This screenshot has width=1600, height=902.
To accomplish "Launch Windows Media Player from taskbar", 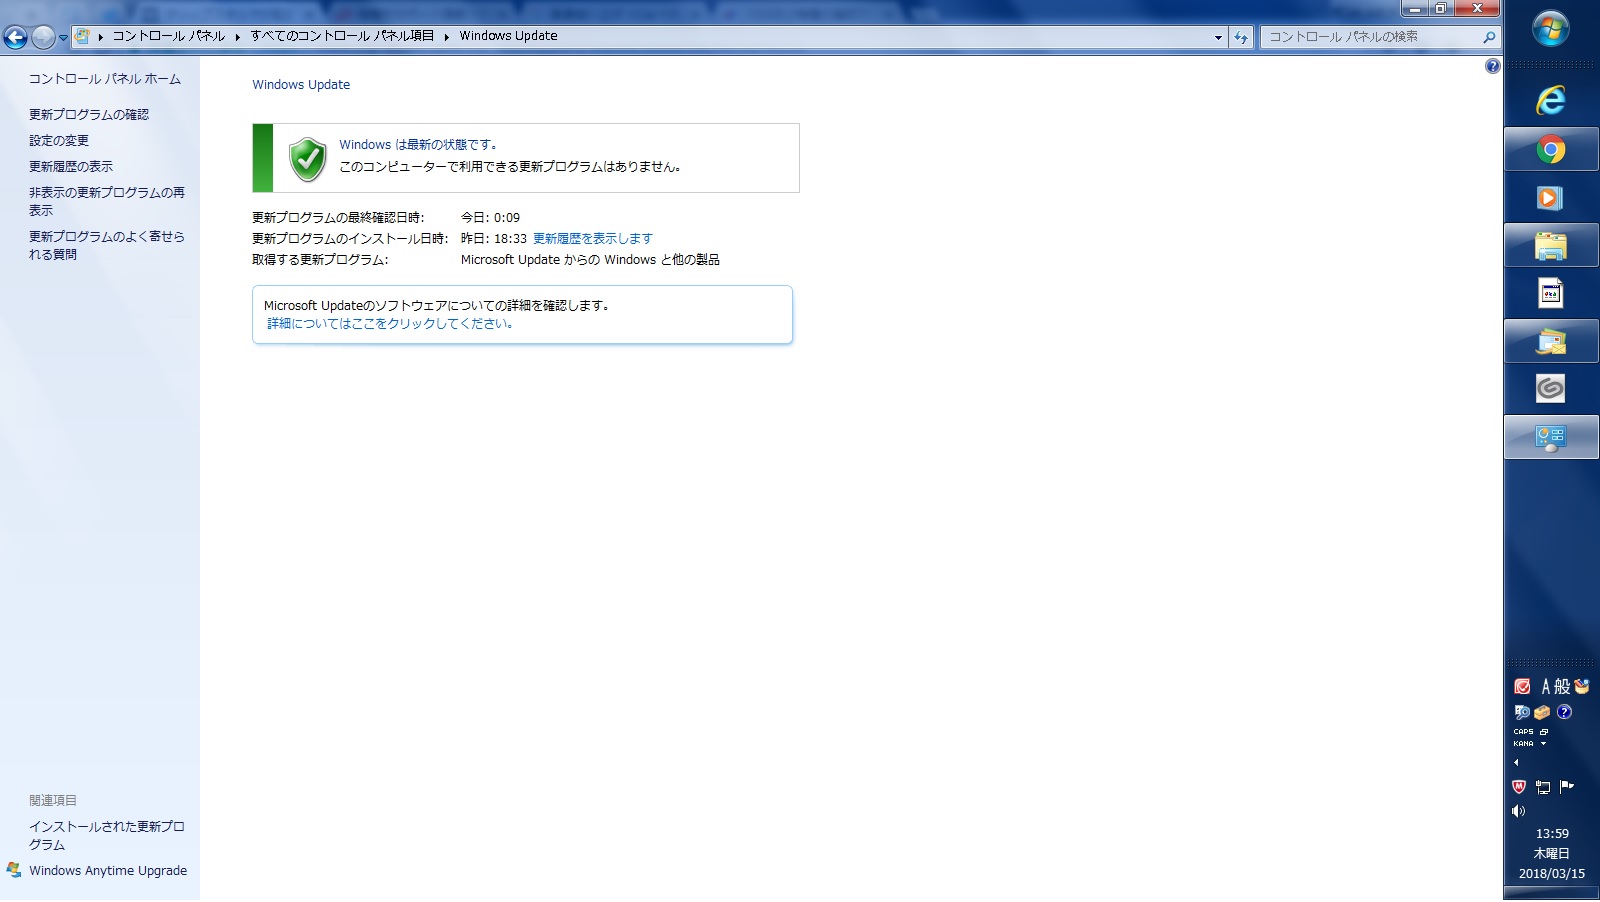I will pyautogui.click(x=1551, y=198).
